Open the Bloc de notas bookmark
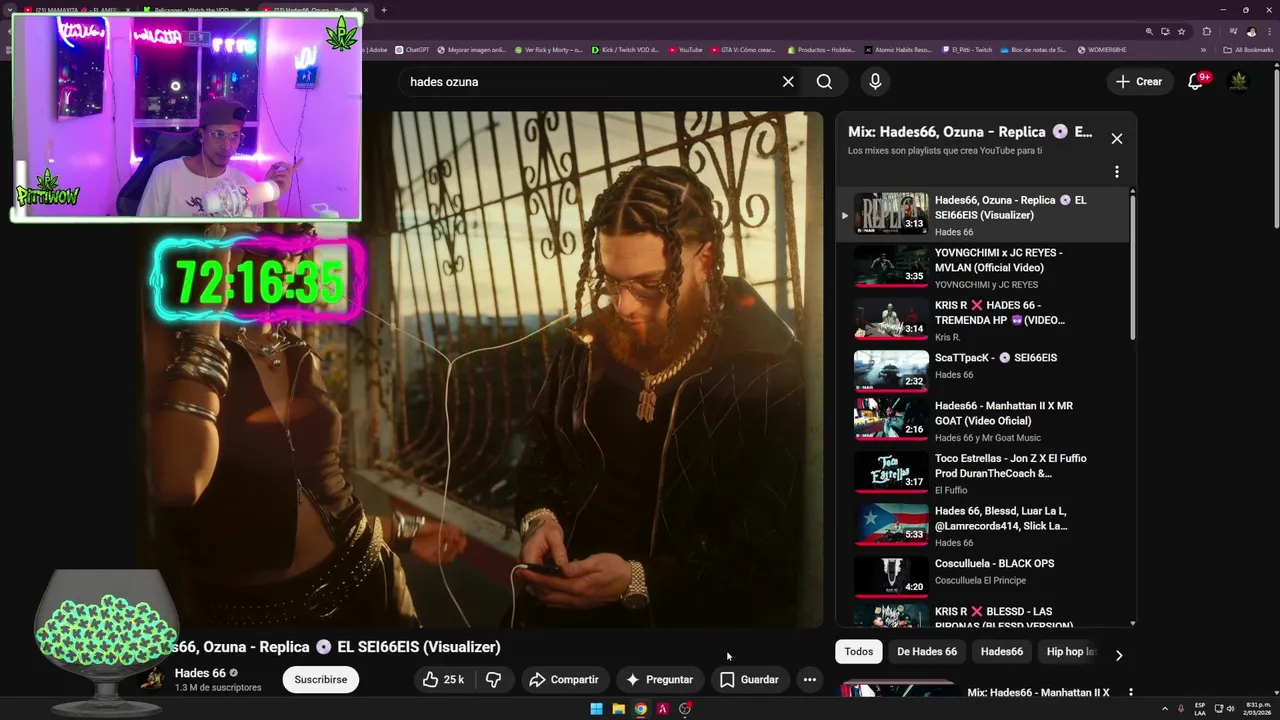1280x720 pixels. tap(1033, 50)
